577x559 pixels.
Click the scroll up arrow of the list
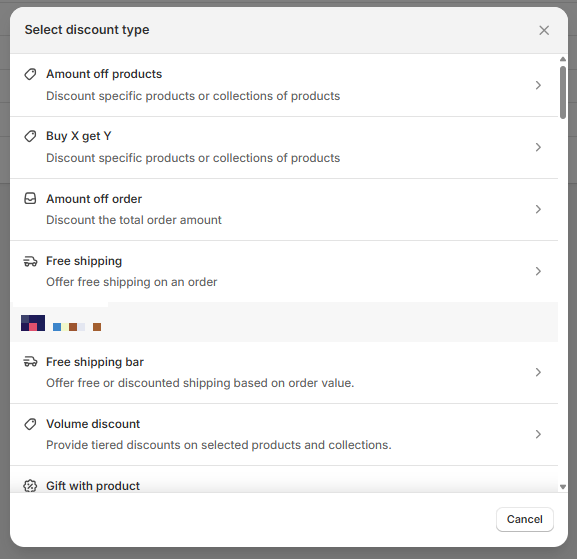coord(563,59)
